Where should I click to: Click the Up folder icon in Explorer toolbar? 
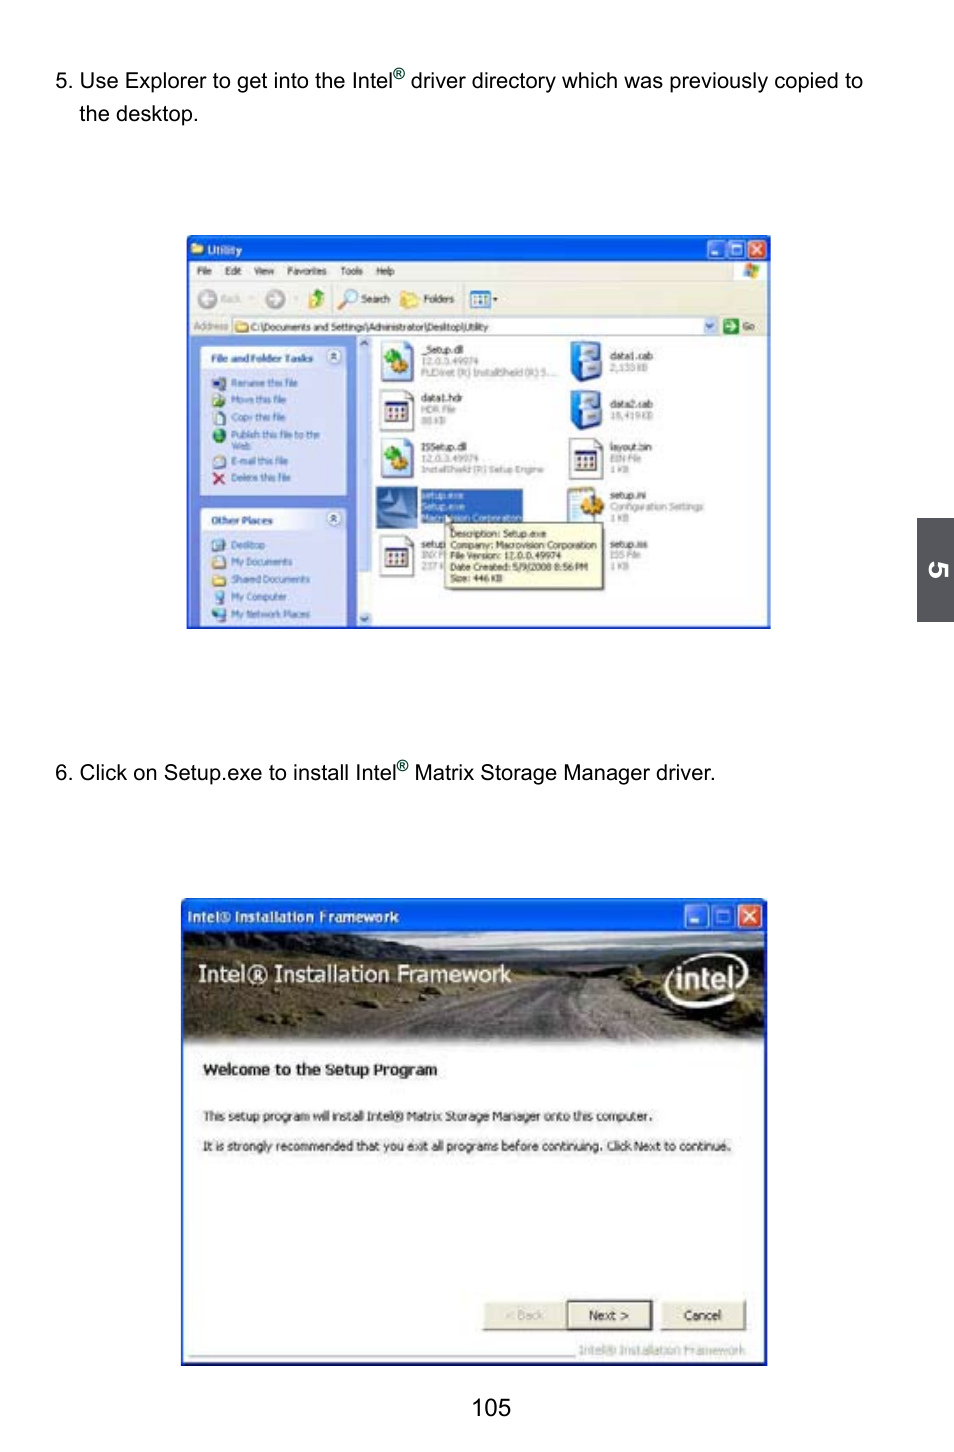coord(316,299)
